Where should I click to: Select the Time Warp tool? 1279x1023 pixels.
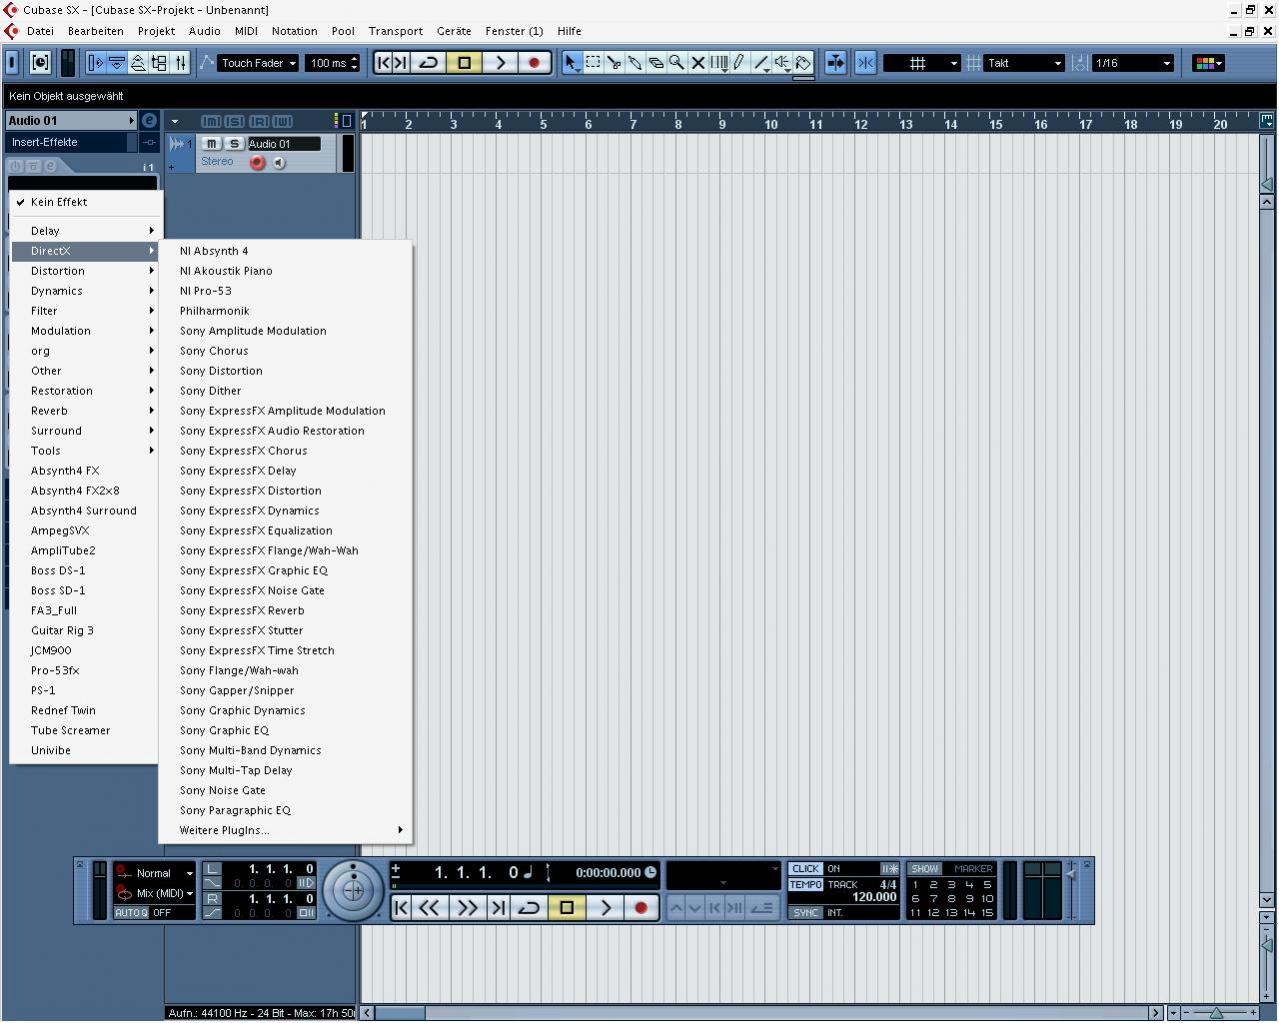[x=719, y=63]
